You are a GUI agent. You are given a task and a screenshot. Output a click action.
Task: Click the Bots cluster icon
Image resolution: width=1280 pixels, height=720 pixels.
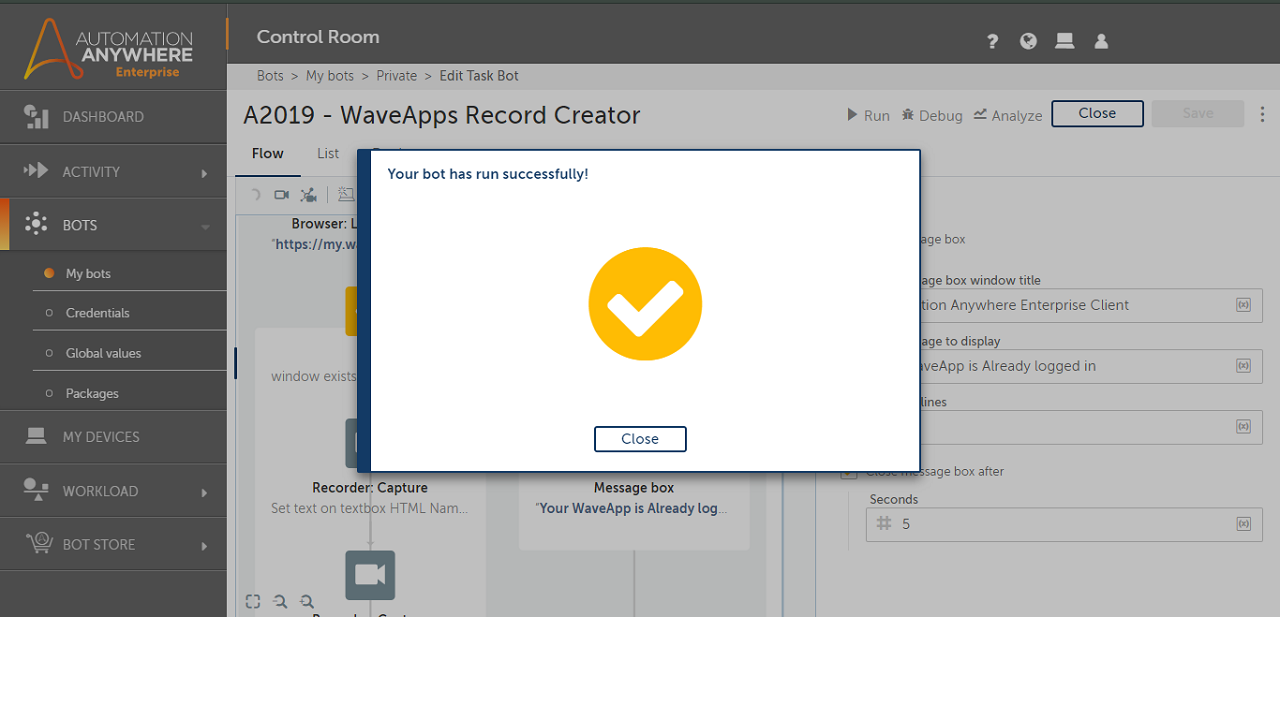(36, 224)
